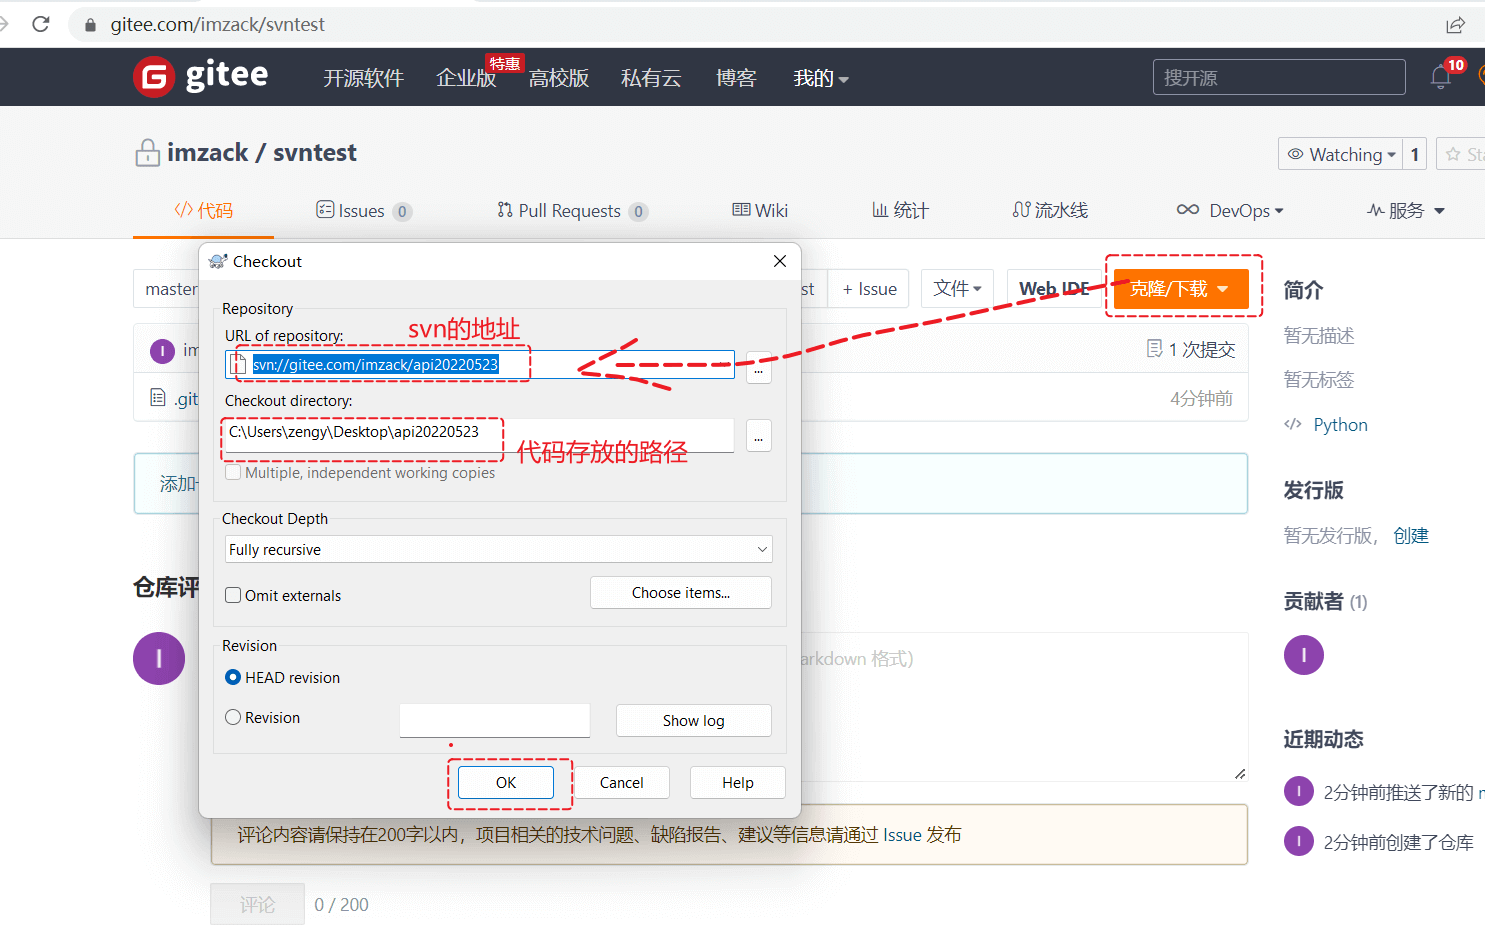Click the browser address bar URL

(x=217, y=24)
